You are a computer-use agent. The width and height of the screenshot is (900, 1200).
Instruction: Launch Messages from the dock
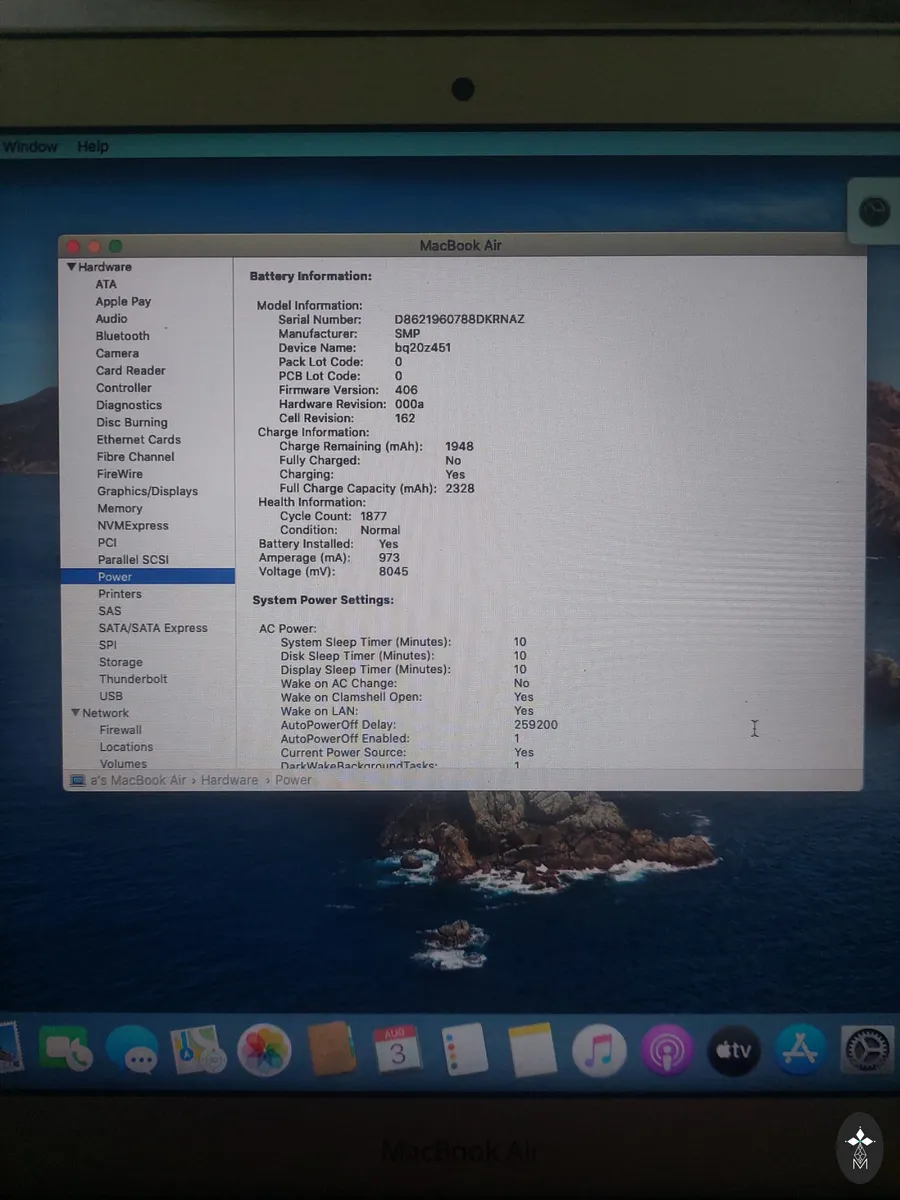(x=132, y=1050)
